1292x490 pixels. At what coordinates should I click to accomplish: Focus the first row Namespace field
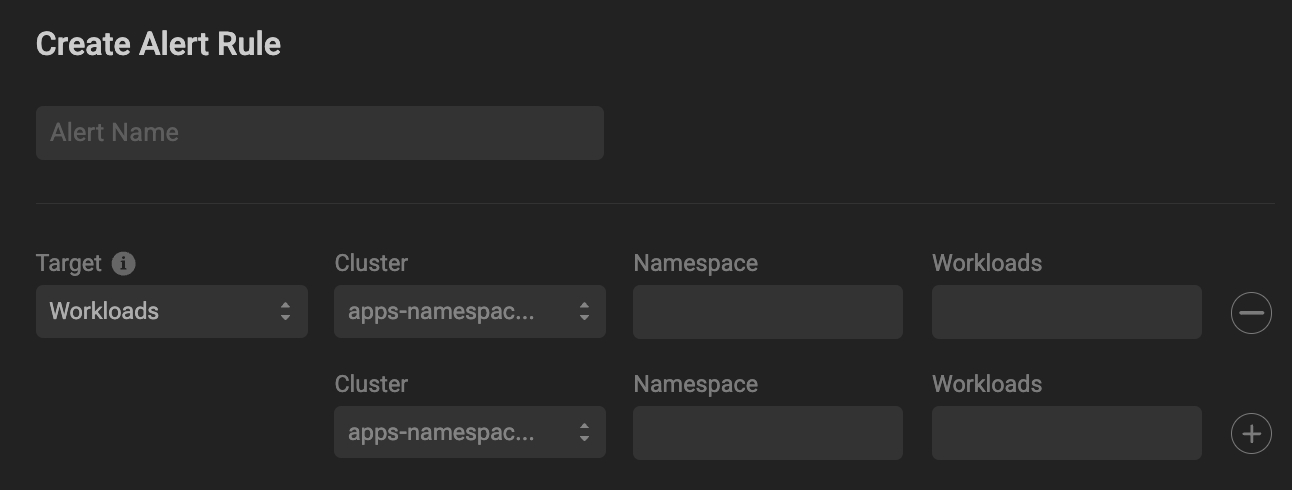[x=767, y=311]
